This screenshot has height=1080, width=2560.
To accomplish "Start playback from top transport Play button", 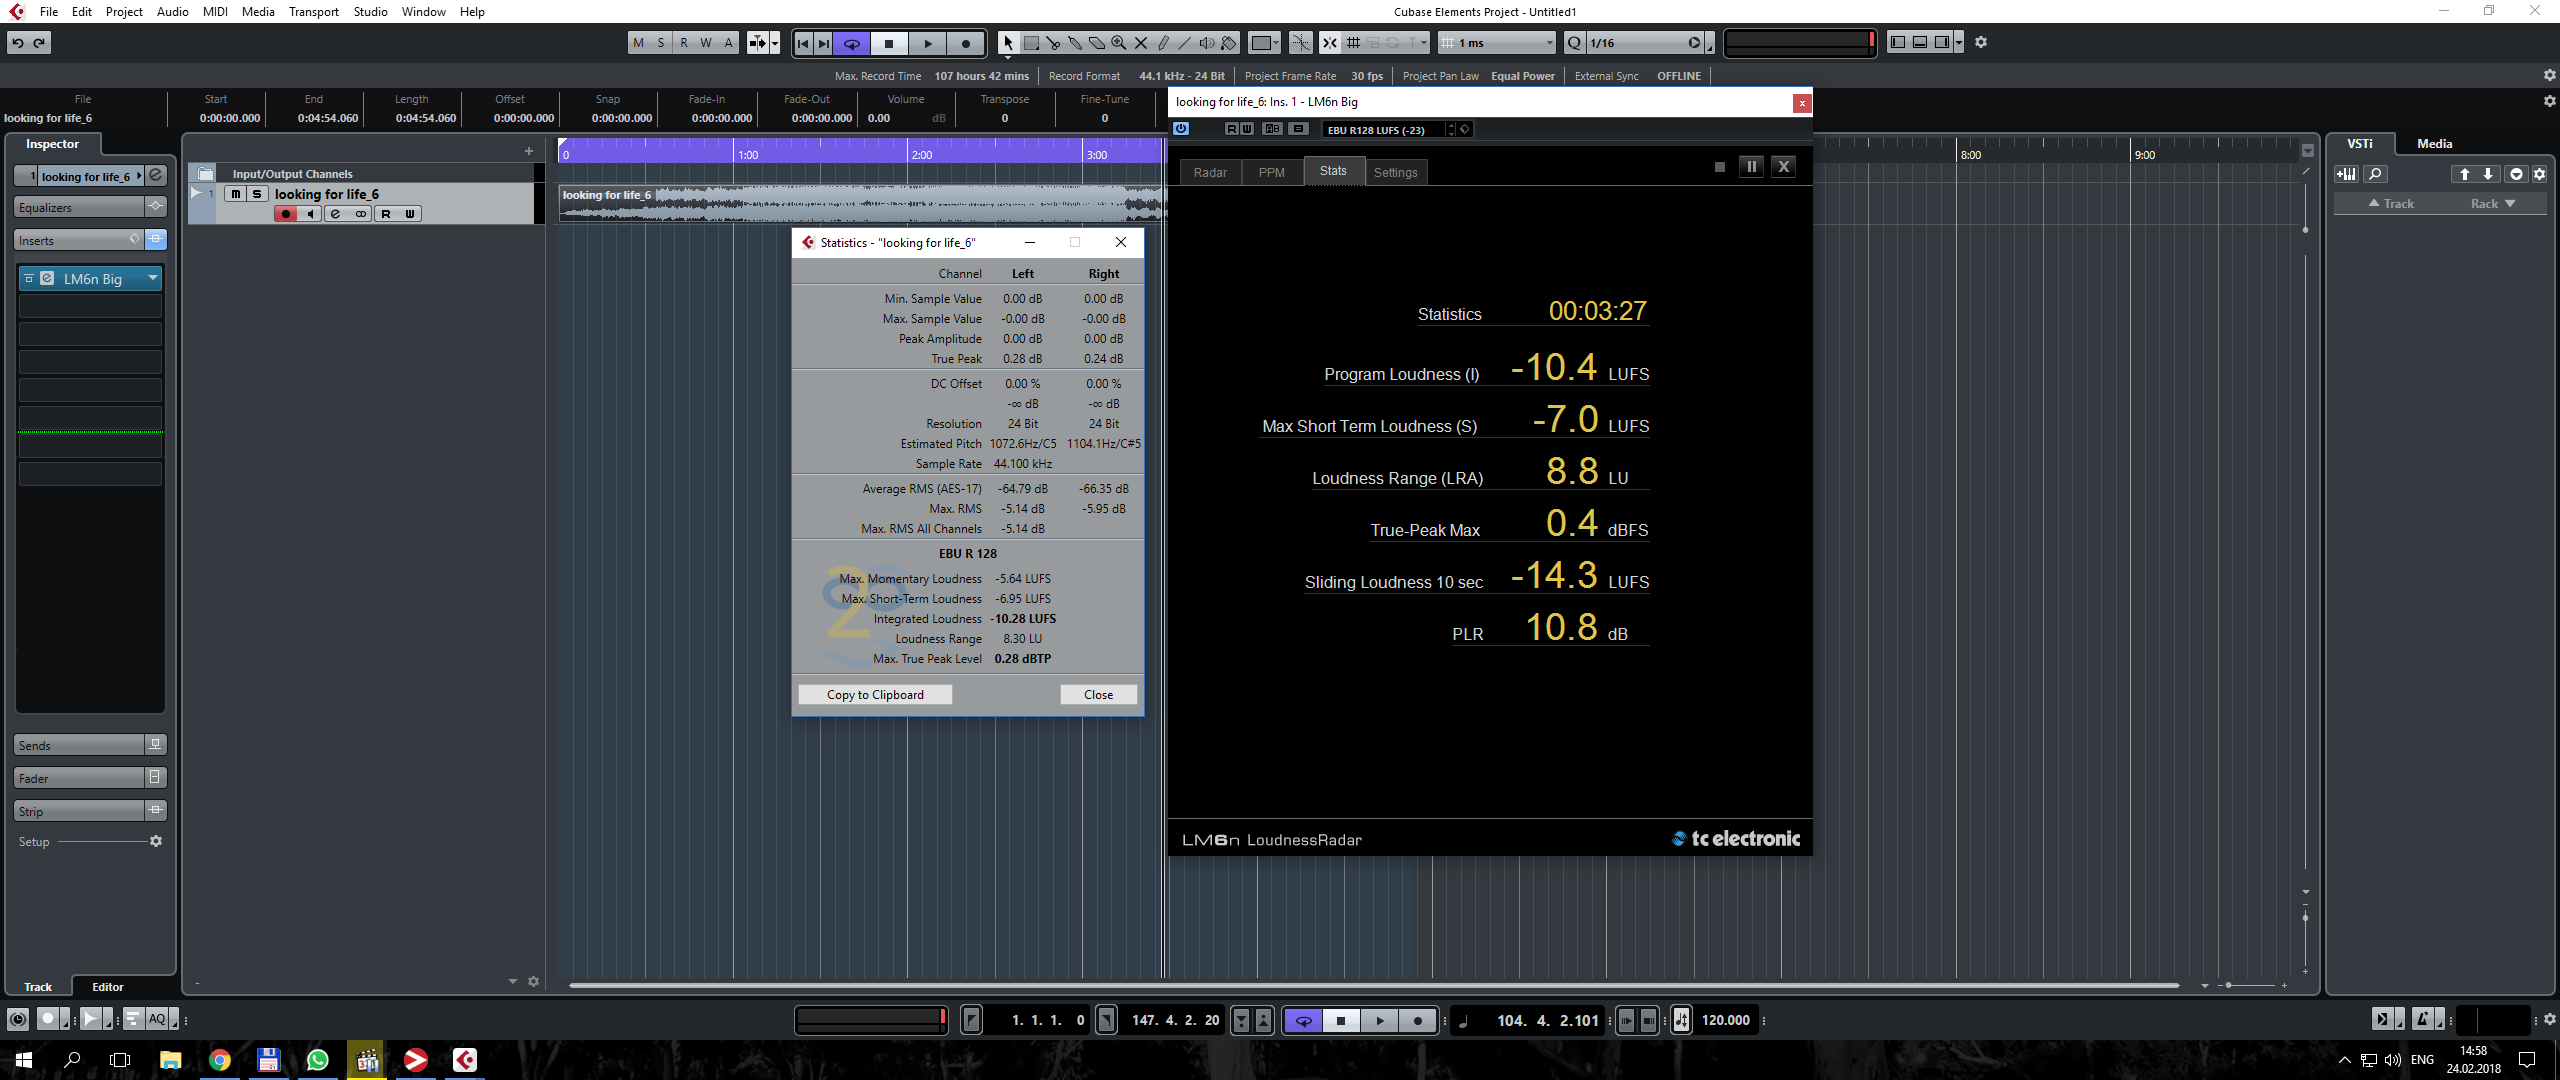I will (x=928, y=43).
